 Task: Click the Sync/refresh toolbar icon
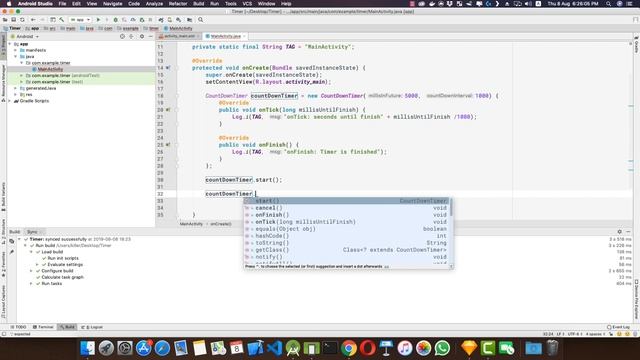click(22, 20)
